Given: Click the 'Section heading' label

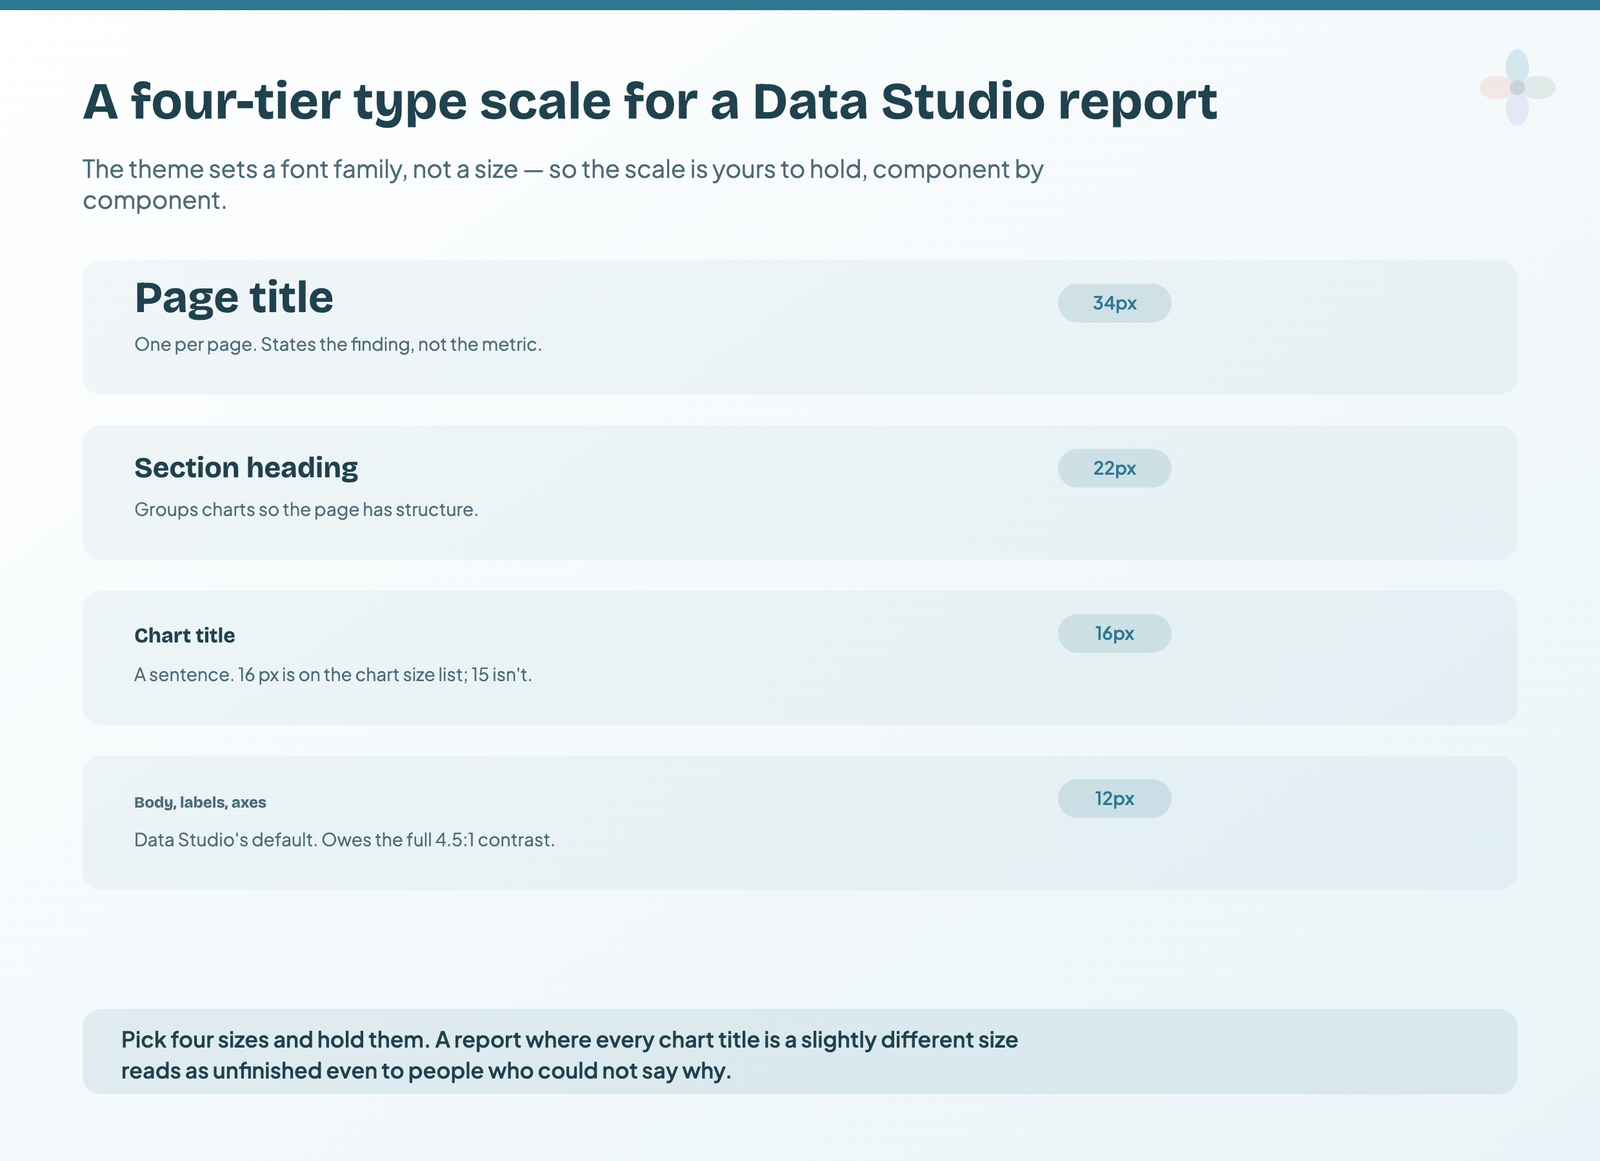Looking at the screenshot, I should pos(246,468).
